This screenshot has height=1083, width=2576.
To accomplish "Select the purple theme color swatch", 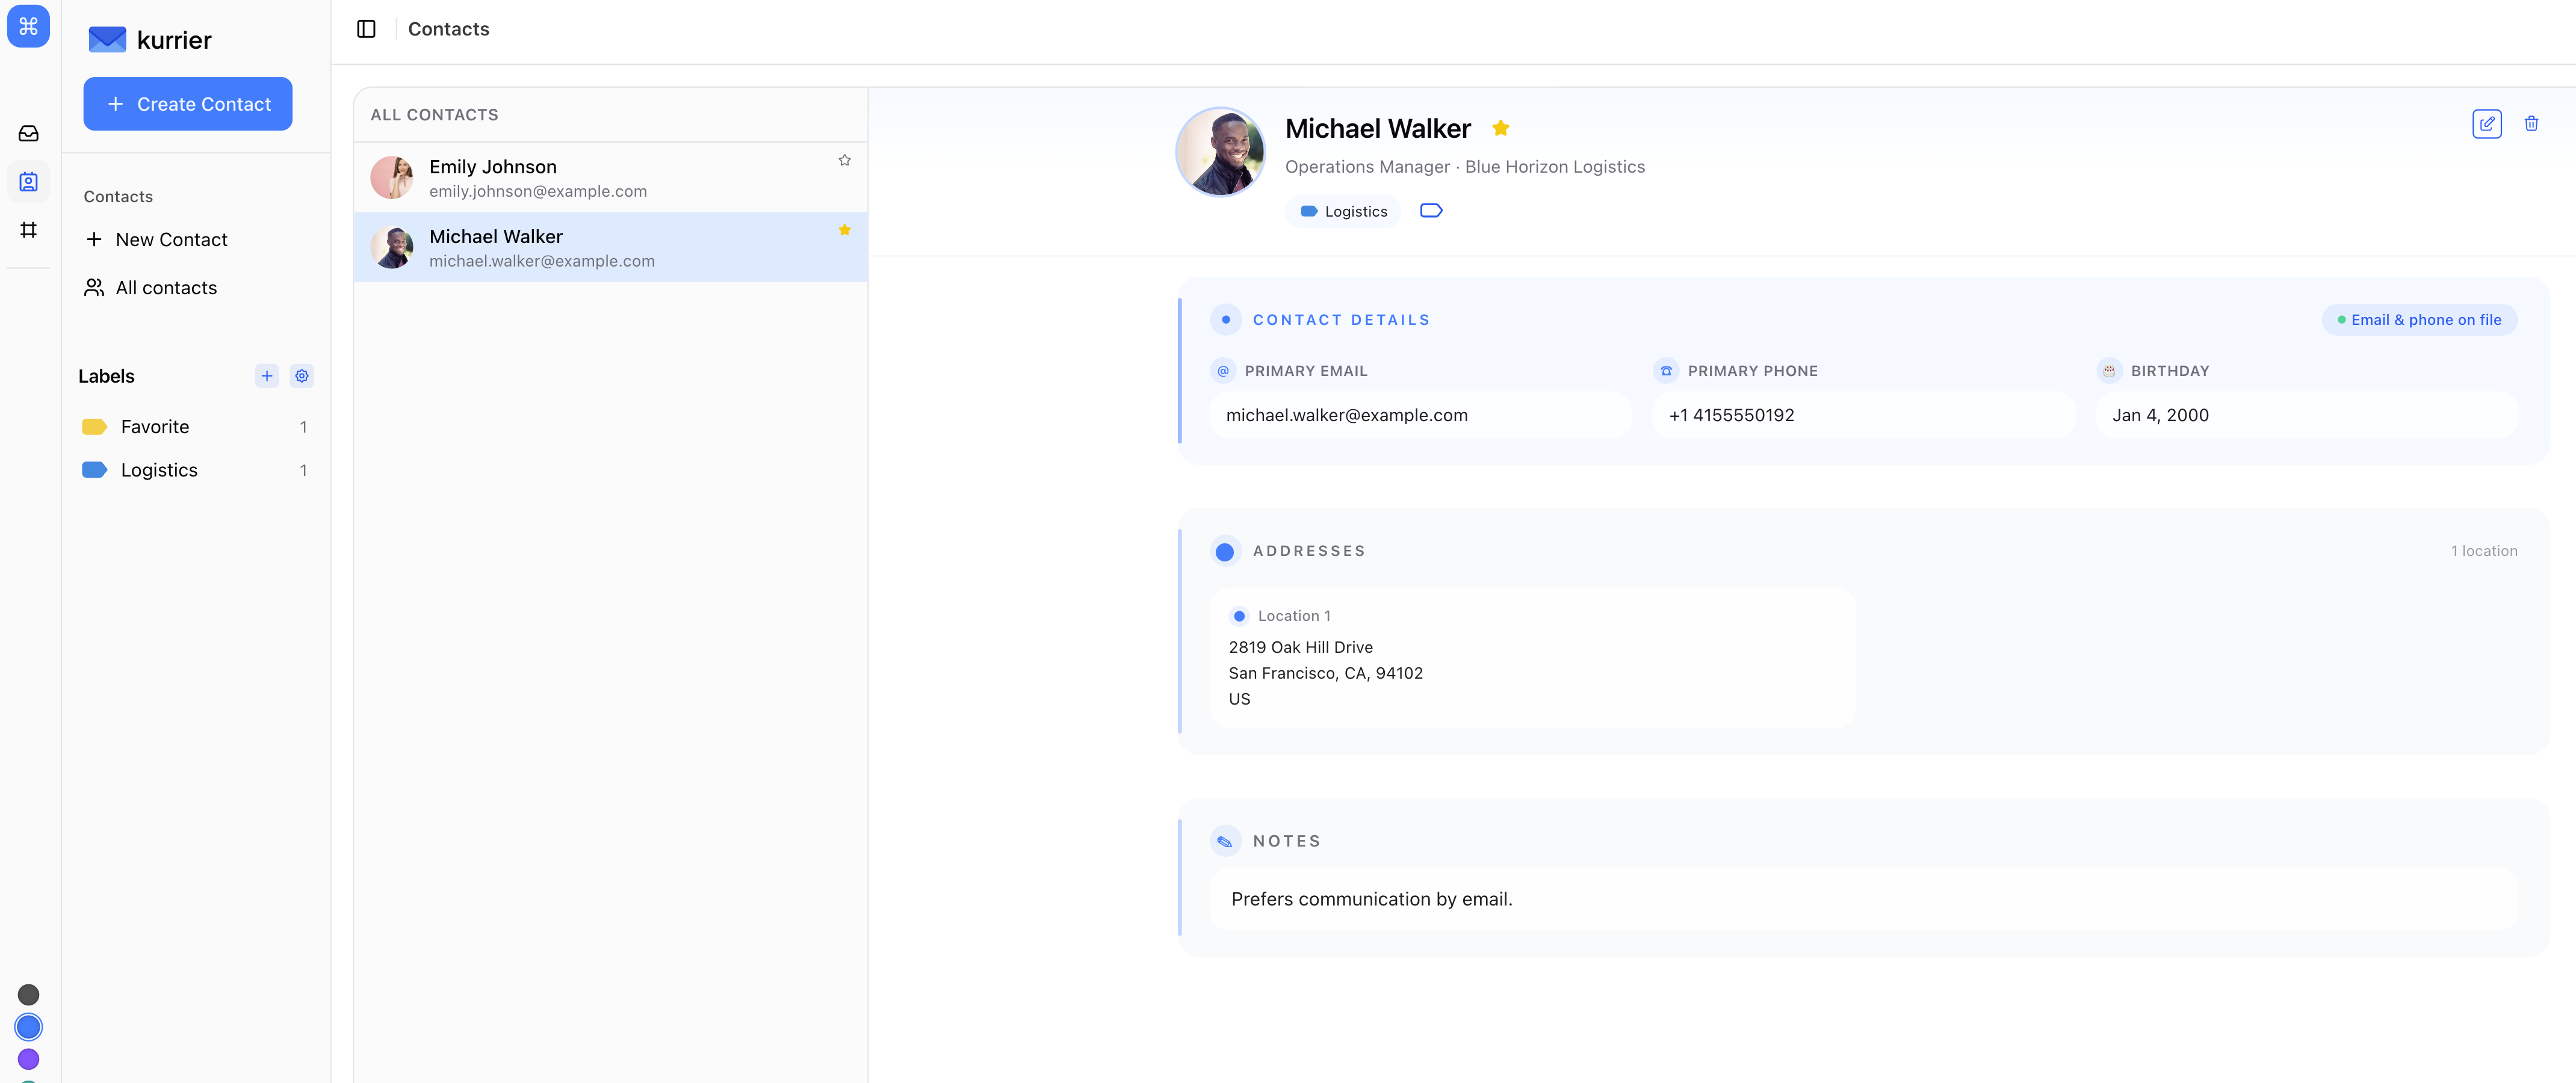I will pos(28,1058).
